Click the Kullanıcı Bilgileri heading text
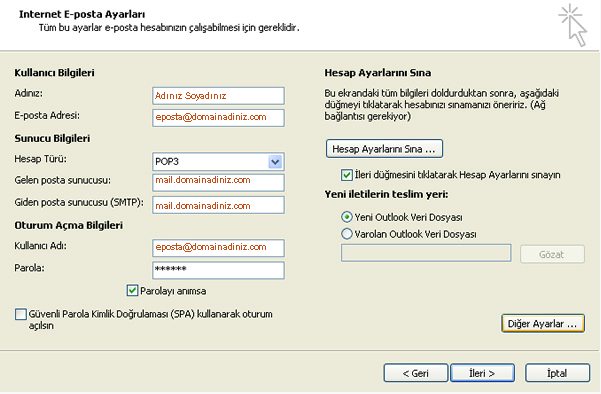Screen dimensions: 601x394 [54, 73]
